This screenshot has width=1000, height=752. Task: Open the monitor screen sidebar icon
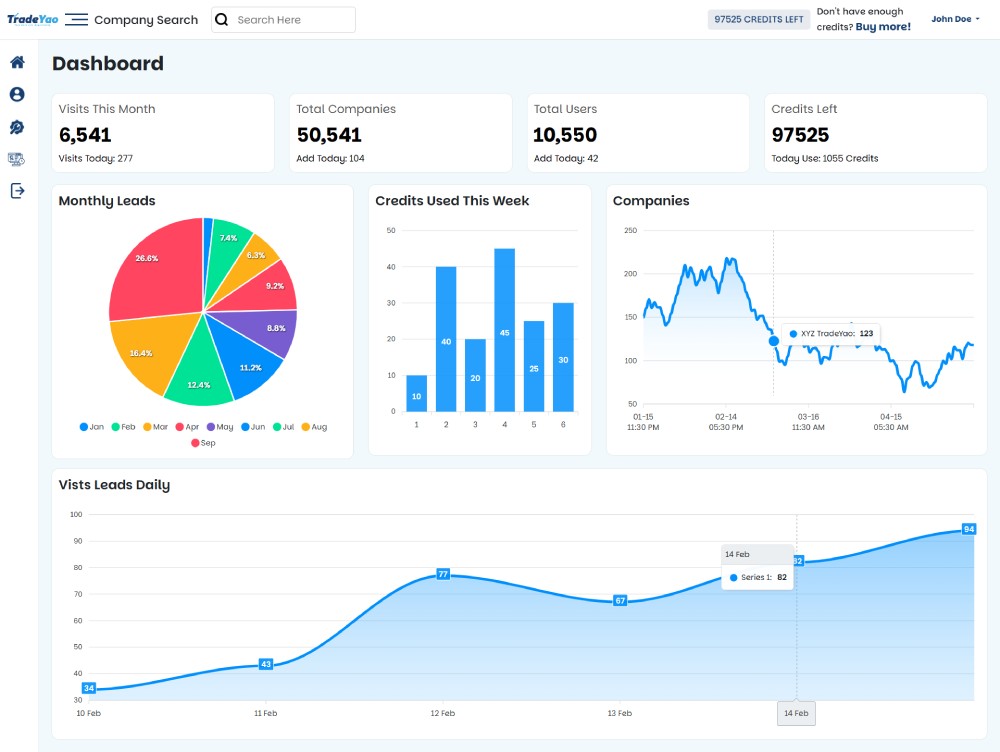[x=17, y=159]
